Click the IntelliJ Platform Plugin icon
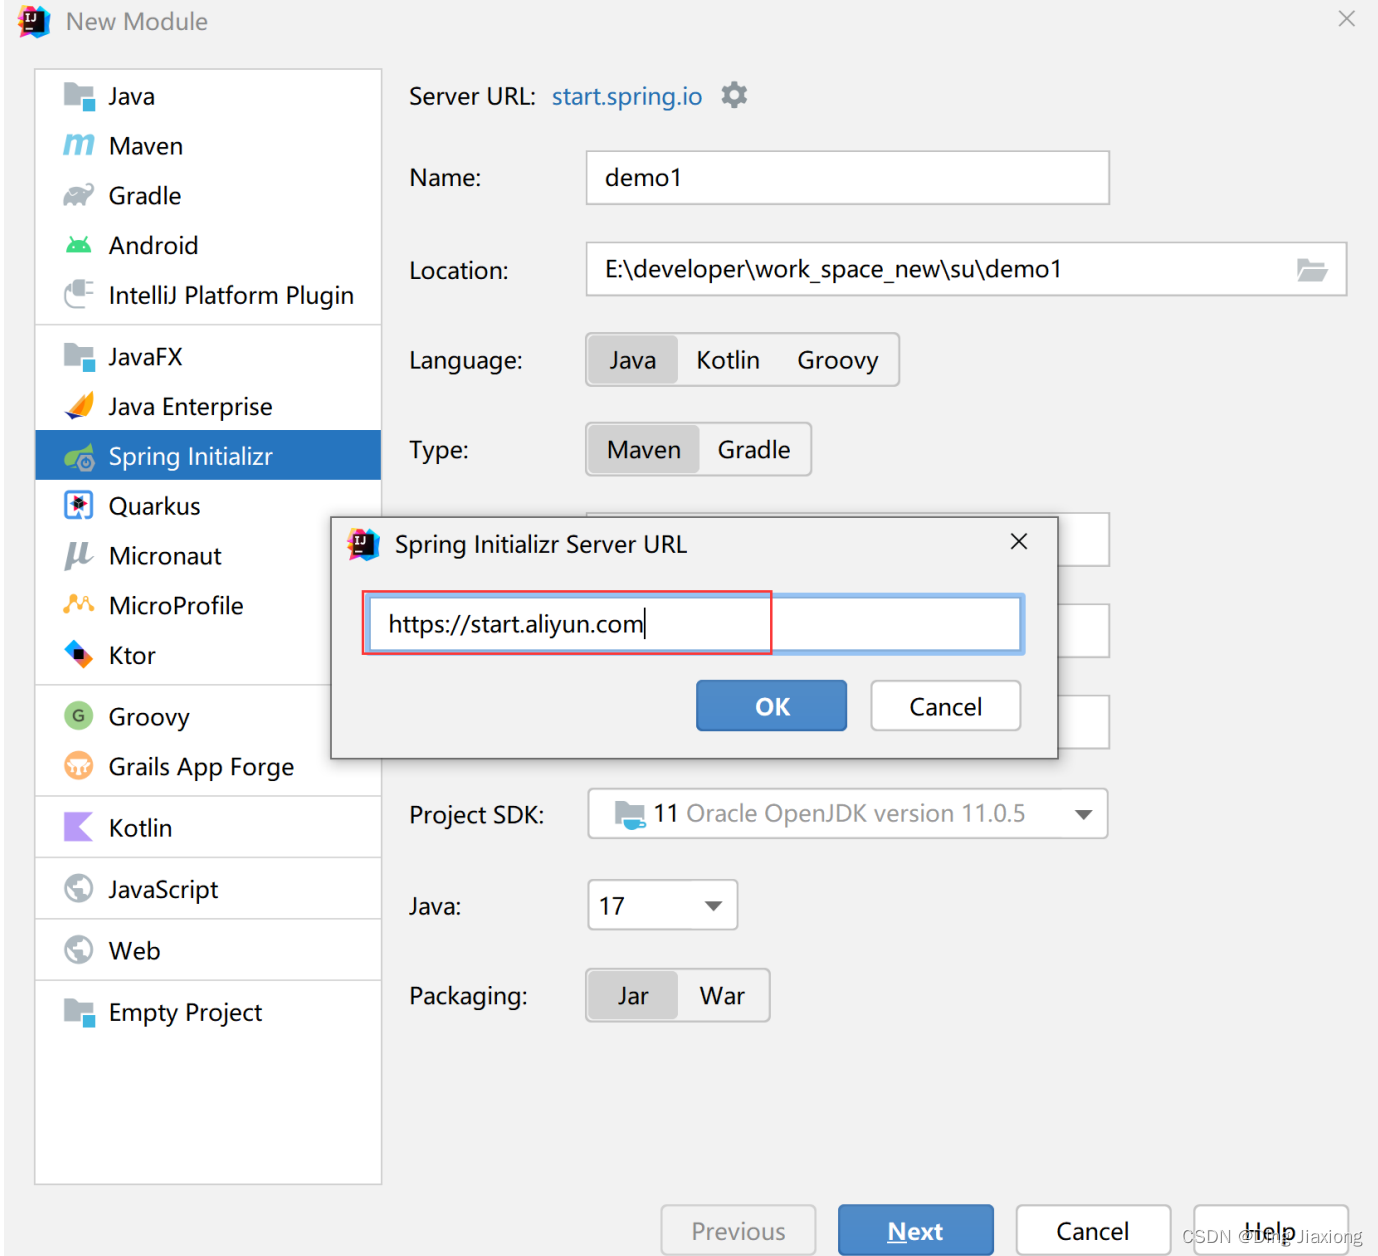The width and height of the screenshot is (1378, 1256). 79,294
